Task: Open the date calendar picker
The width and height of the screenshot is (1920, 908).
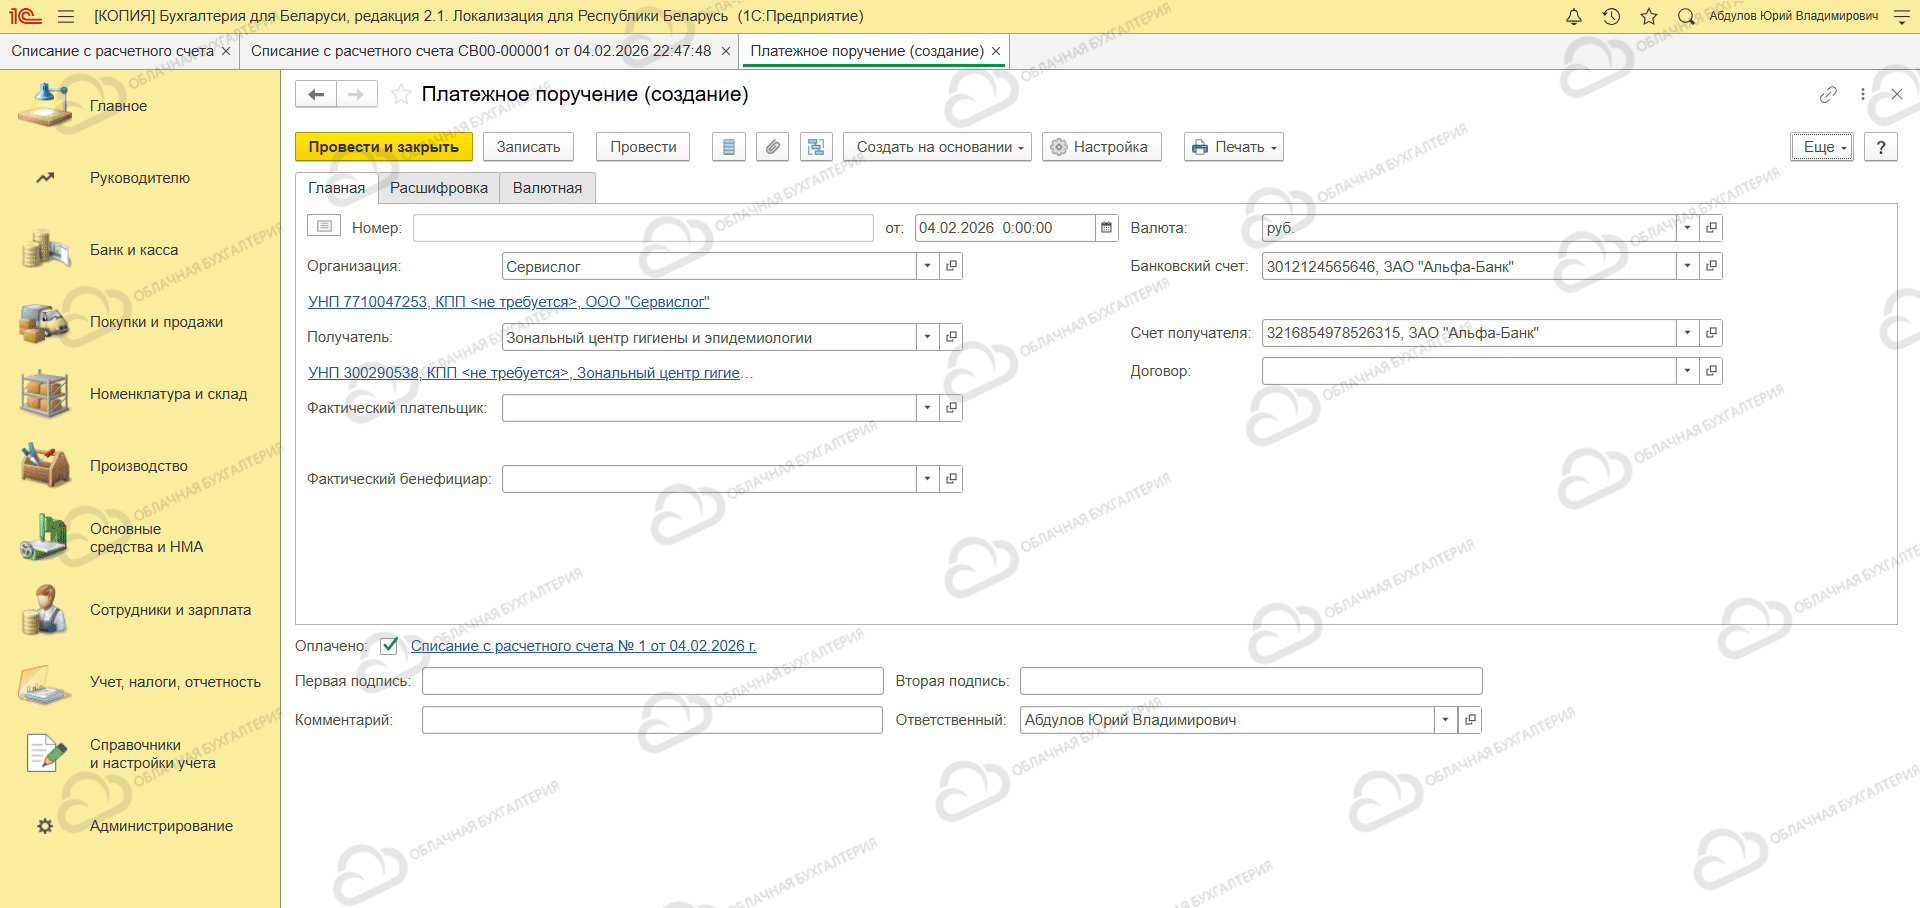Action: [x=1106, y=228]
